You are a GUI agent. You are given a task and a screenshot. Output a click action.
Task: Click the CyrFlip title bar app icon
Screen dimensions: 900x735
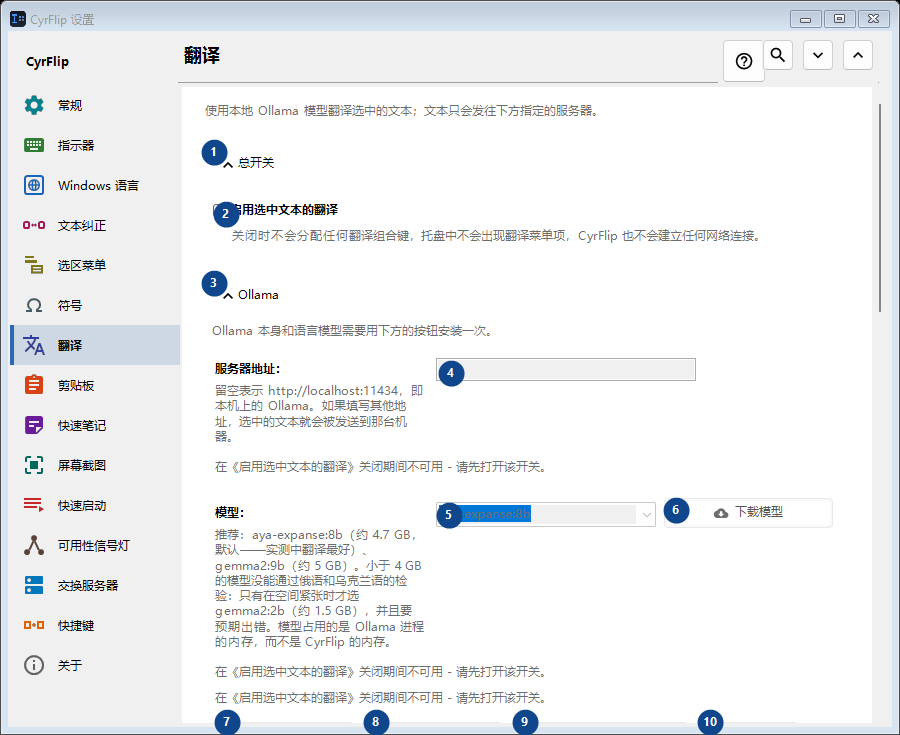tap(18, 19)
